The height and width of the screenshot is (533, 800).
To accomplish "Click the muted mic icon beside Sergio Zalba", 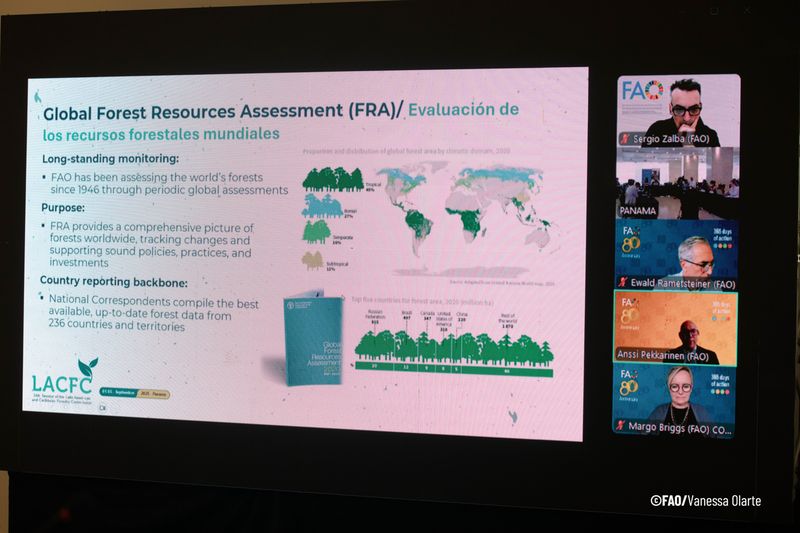I will (x=624, y=139).
